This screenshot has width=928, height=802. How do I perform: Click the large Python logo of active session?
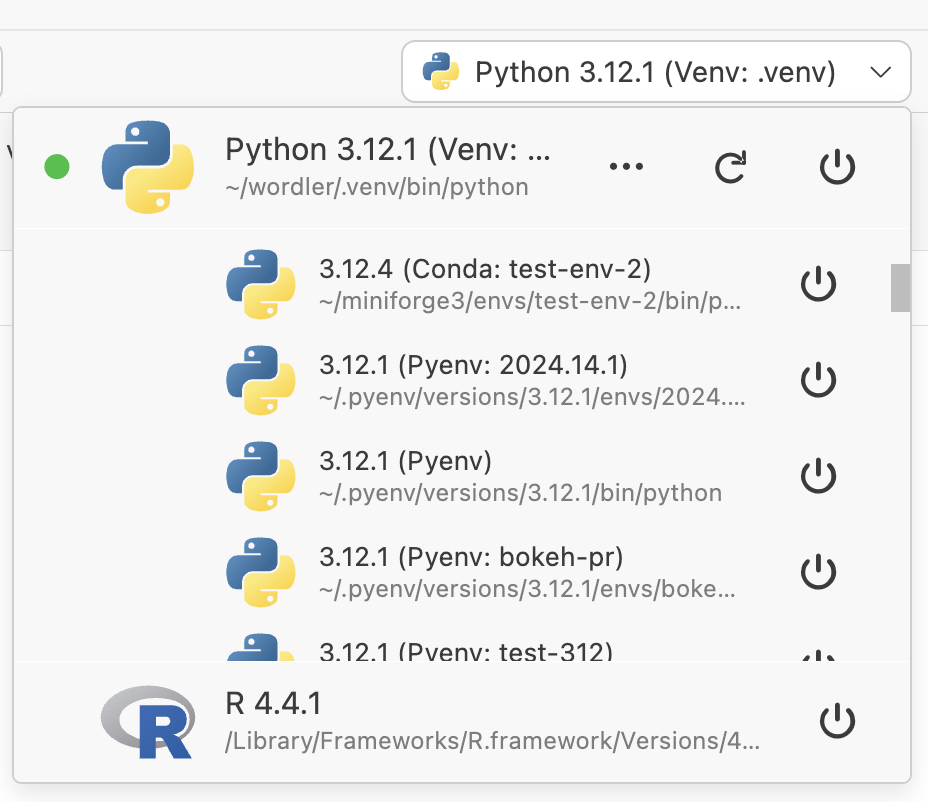click(x=147, y=167)
